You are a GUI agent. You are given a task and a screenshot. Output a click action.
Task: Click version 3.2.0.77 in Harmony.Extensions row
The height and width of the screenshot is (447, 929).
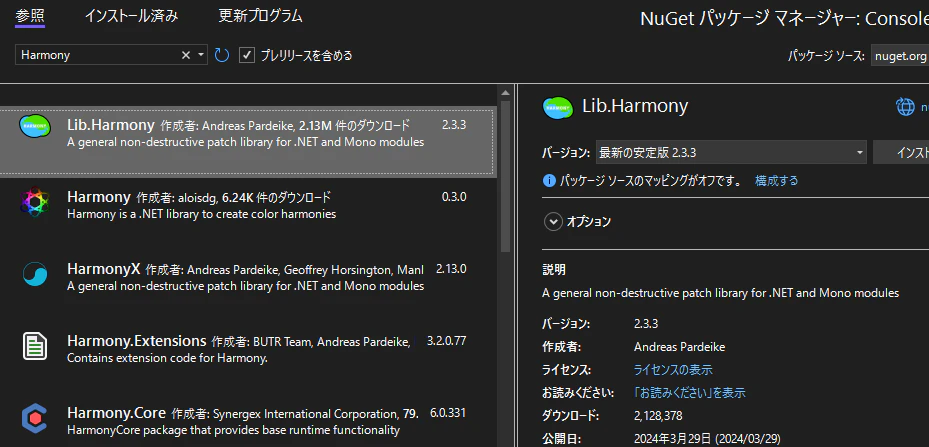[x=447, y=341]
